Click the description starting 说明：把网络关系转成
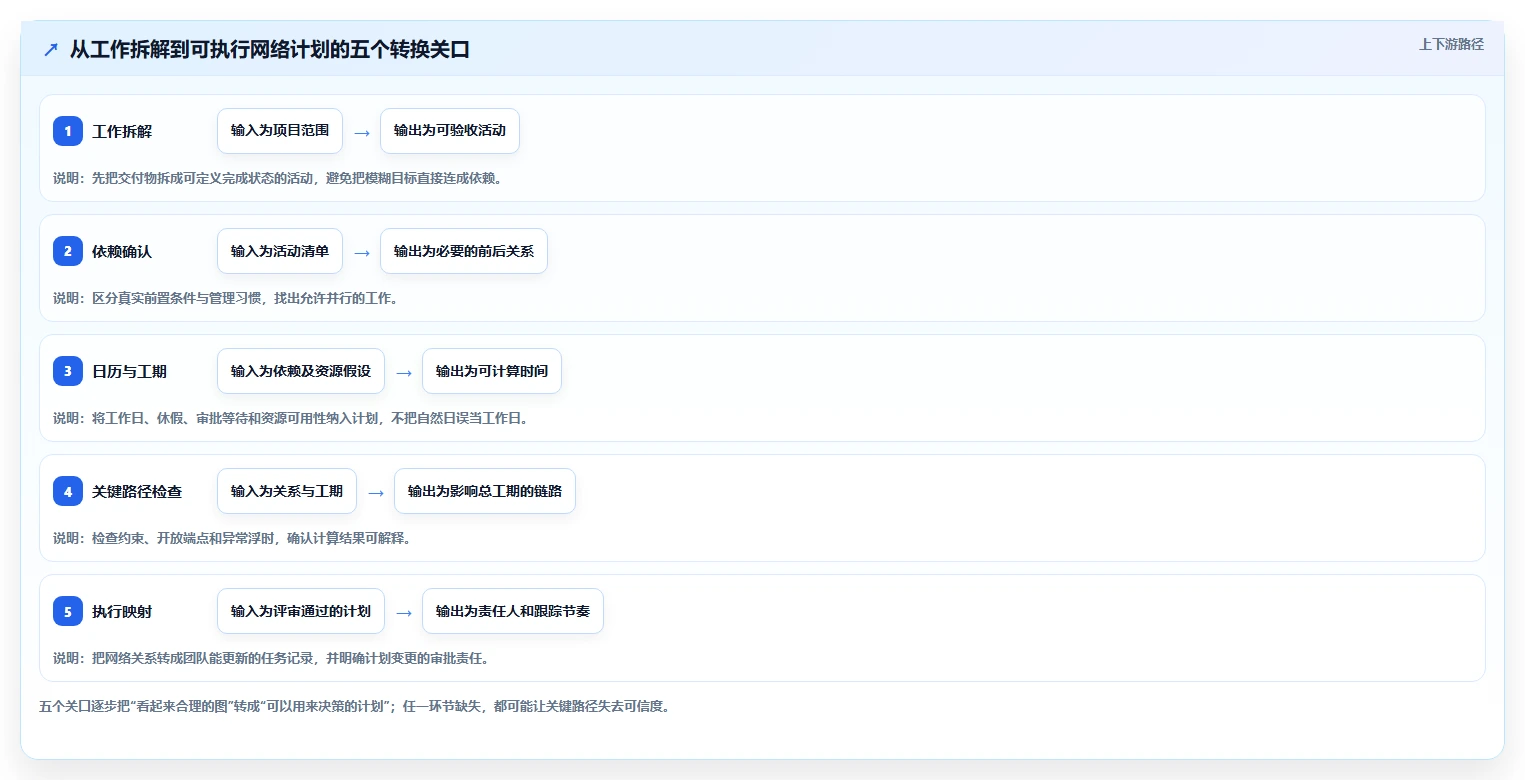The width and height of the screenshot is (1525, 780). [x=271, y=658]
